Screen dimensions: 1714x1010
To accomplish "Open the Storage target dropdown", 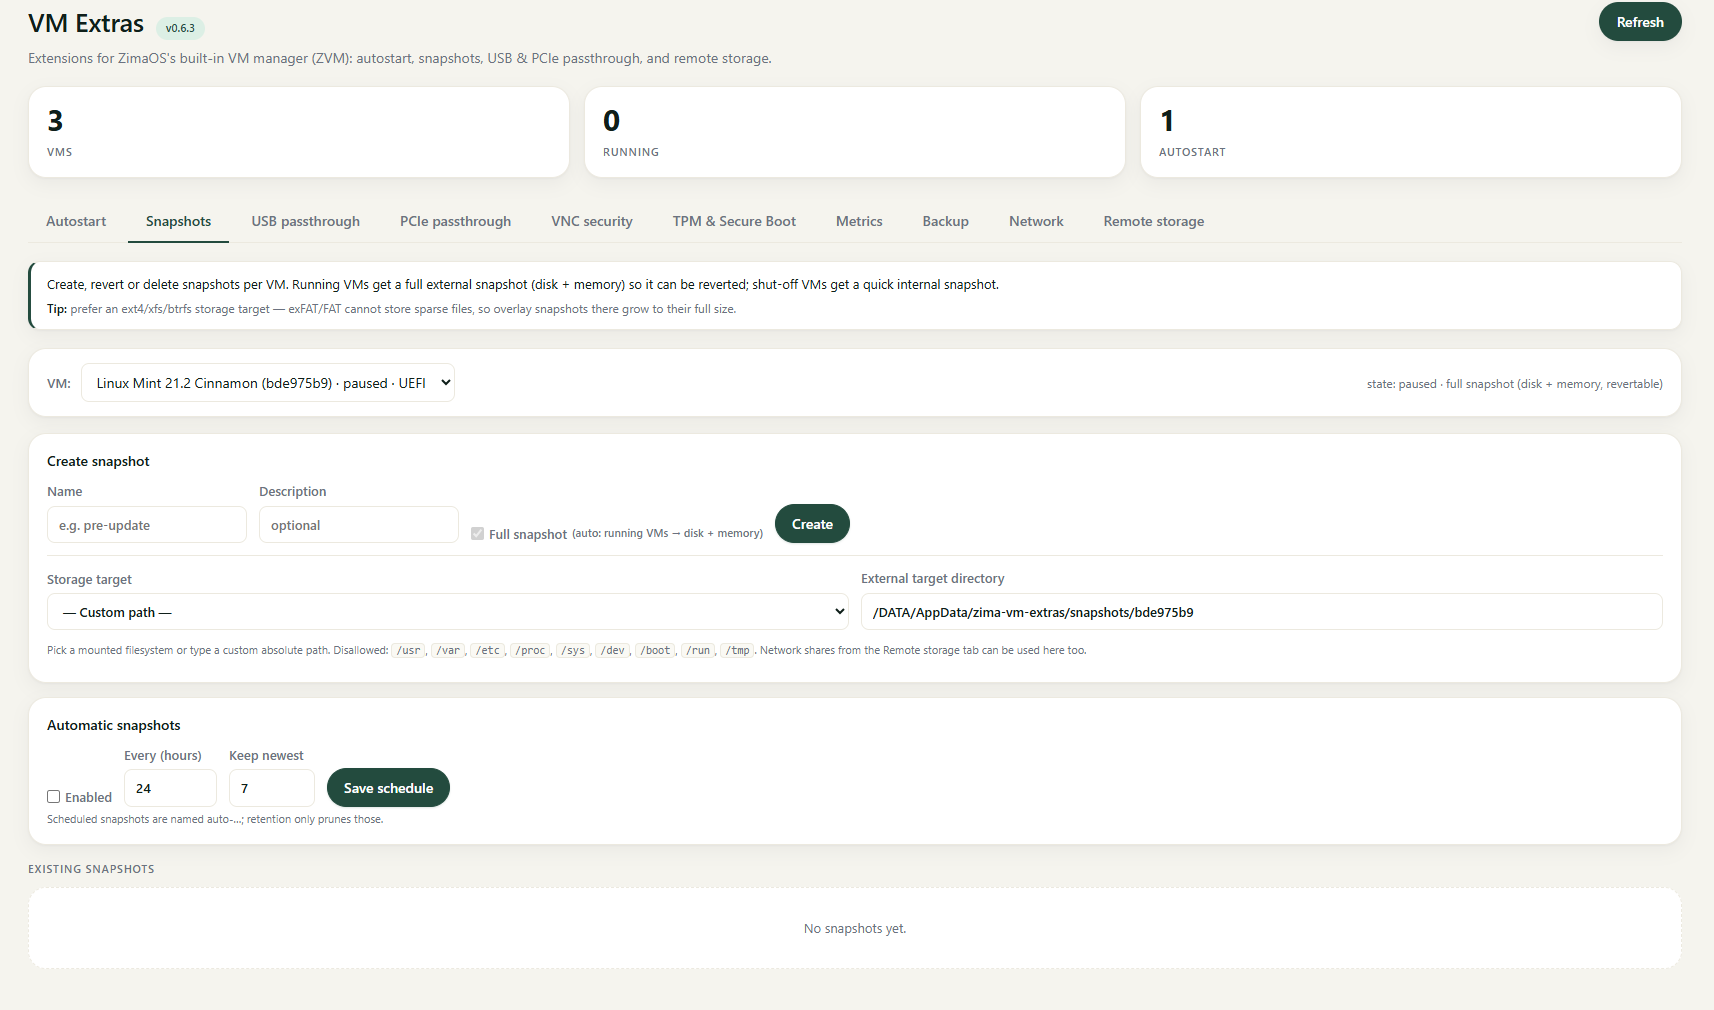I will click(448, 612).
